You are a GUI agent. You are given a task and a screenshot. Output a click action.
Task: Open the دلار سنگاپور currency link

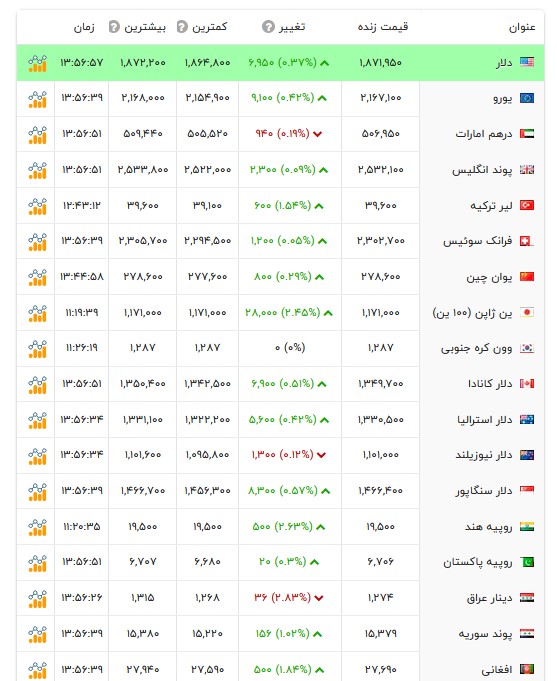pyautogui.click(x=484, y=492)
